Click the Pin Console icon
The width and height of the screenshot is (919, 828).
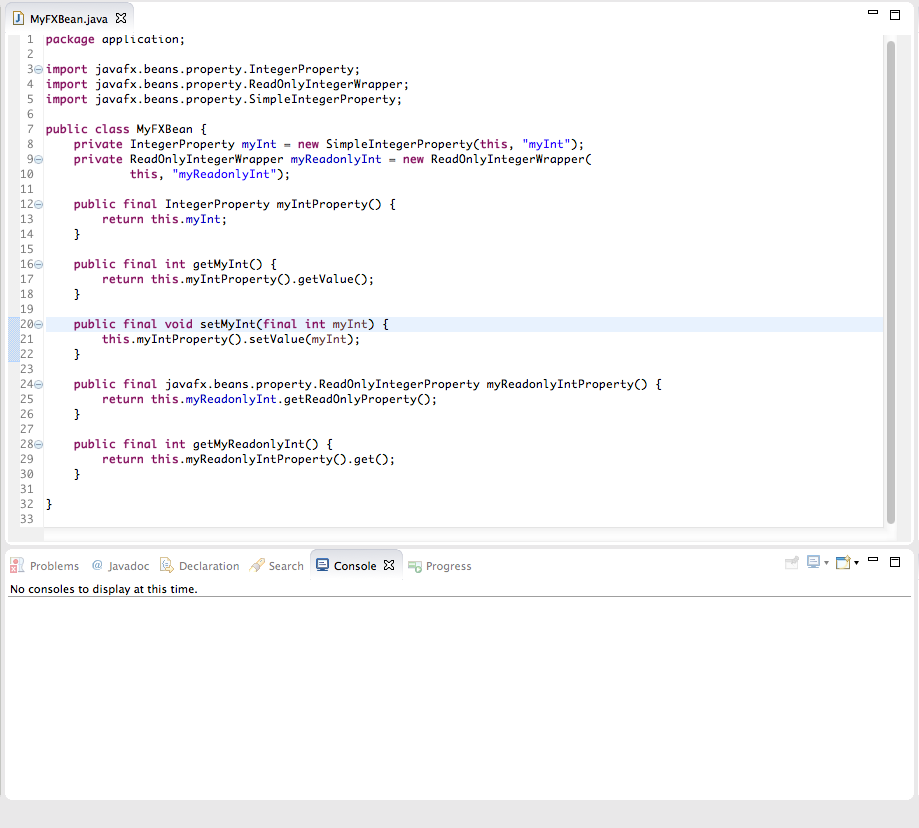pos(792,563)
